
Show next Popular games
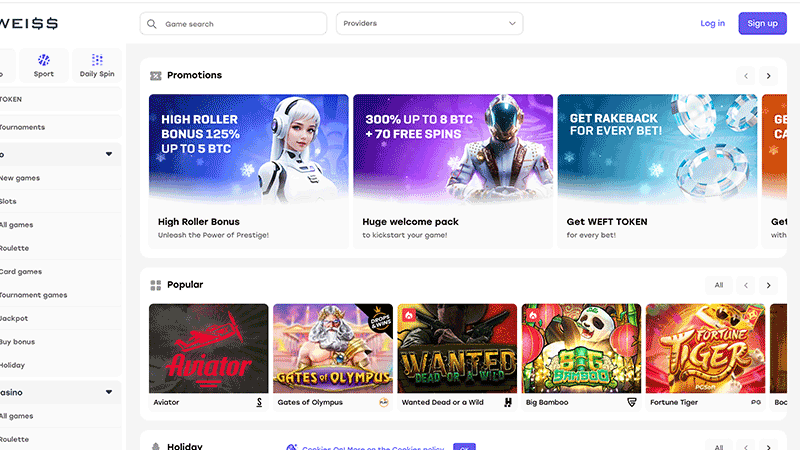coord(768,285)
